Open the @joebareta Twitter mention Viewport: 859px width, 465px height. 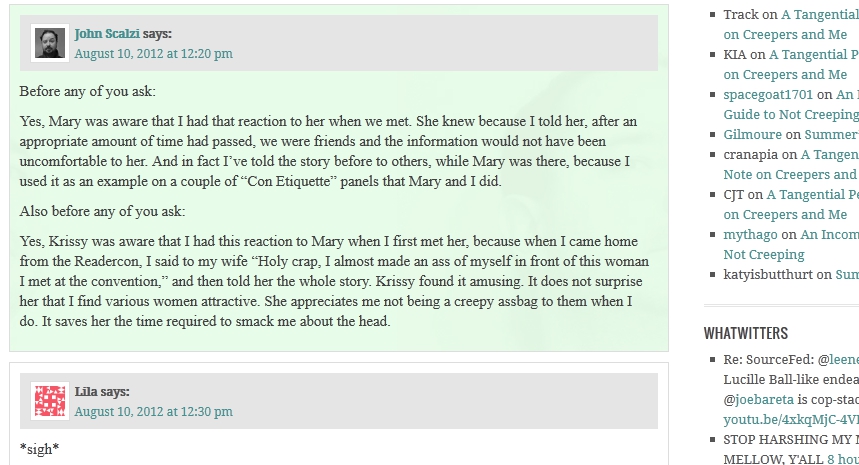click(761, 400)
